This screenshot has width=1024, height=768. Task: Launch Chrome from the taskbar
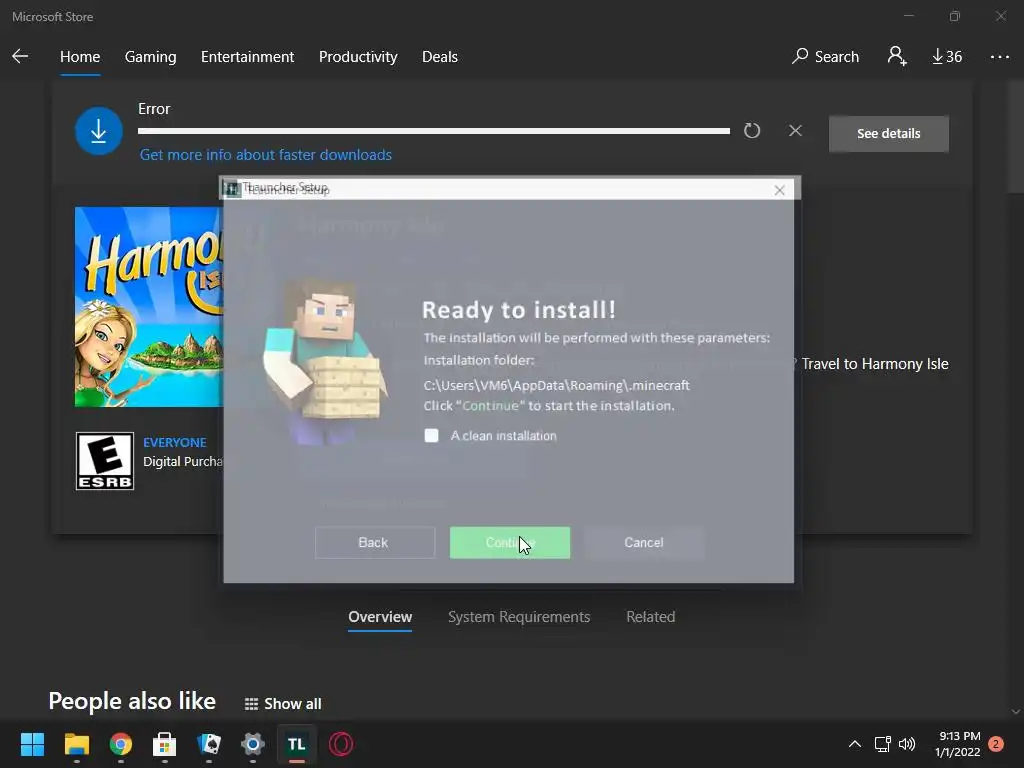tap(121, 744)
